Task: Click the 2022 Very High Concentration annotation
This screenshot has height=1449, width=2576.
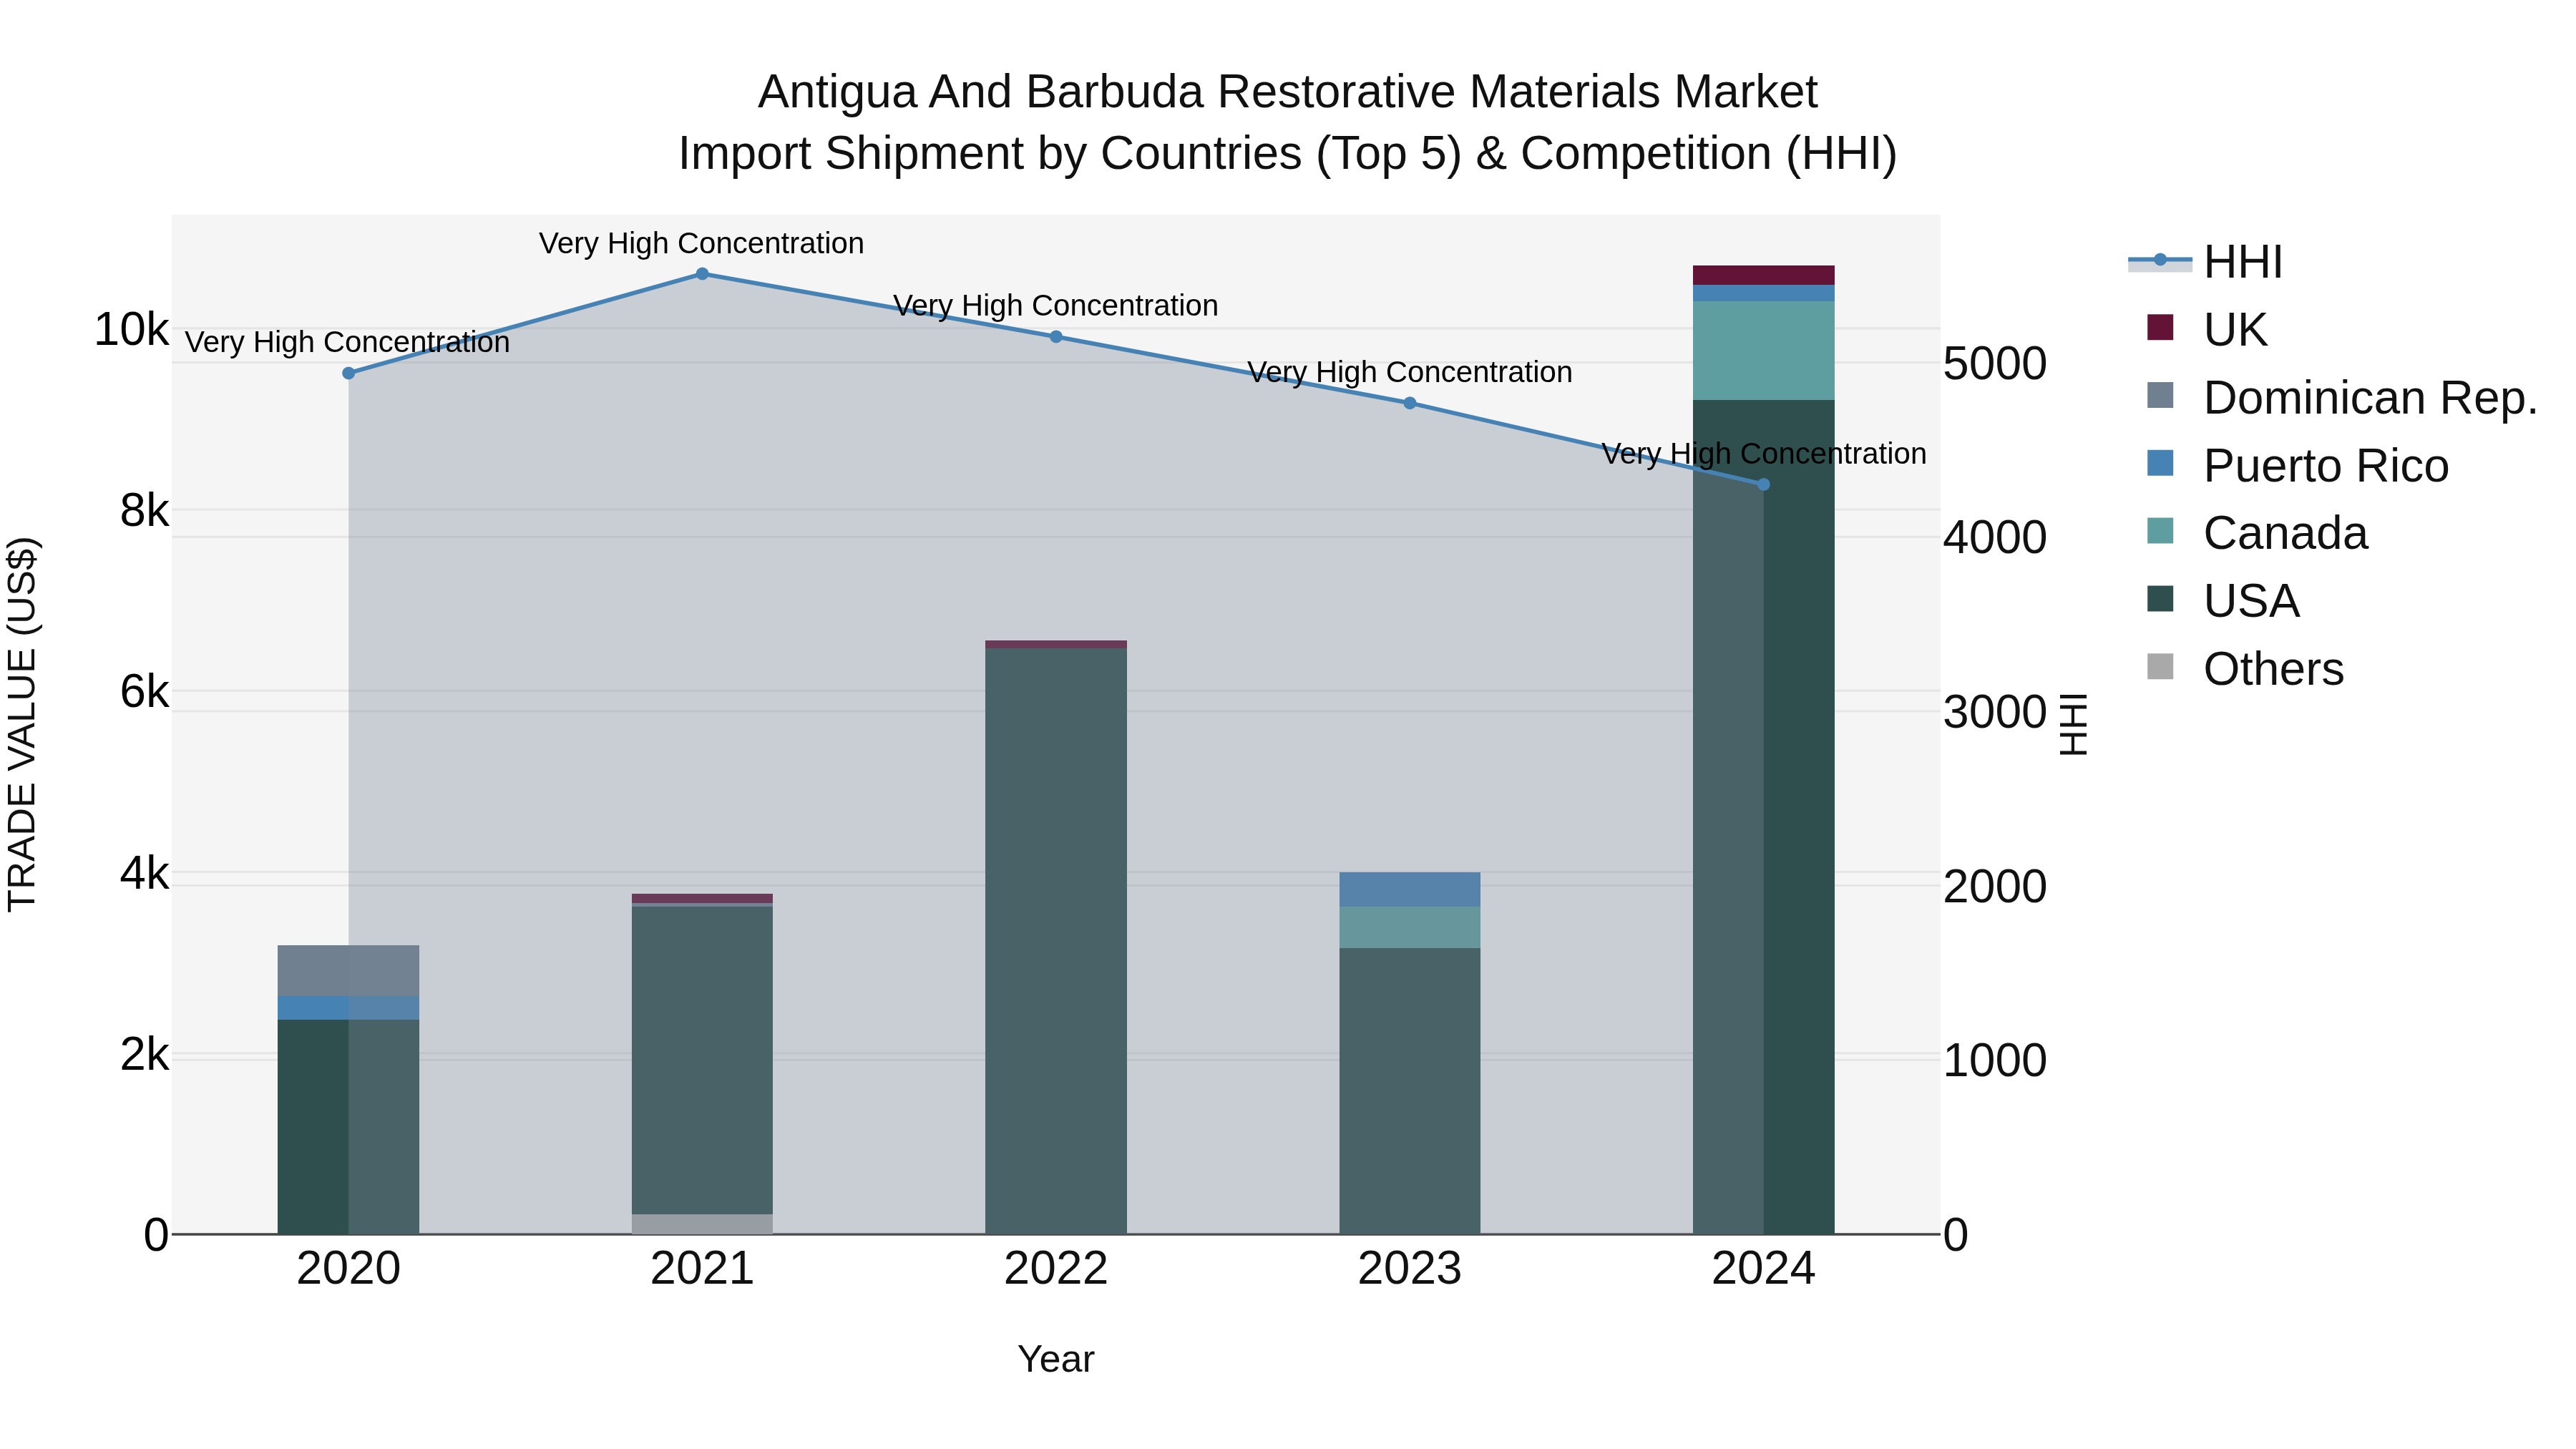Action: click(x=1056, y=305)
